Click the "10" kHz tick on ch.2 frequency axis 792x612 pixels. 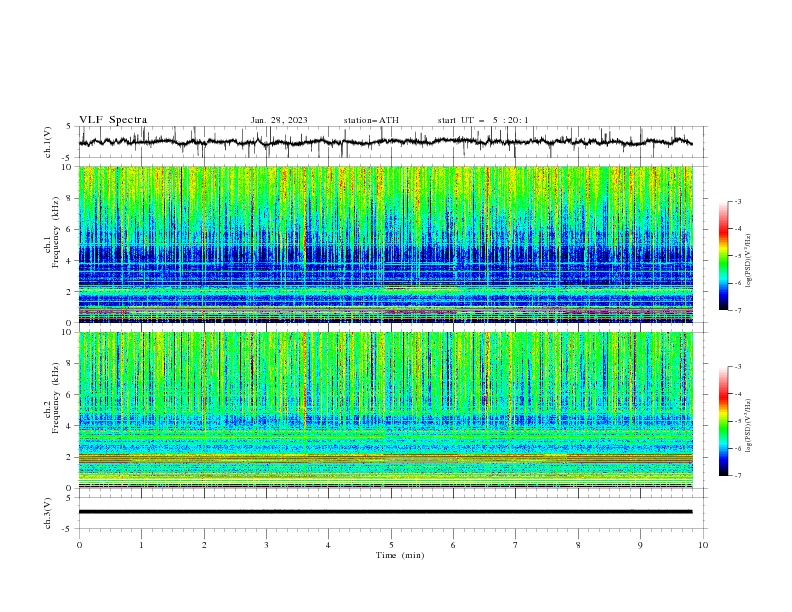point(67,332)
